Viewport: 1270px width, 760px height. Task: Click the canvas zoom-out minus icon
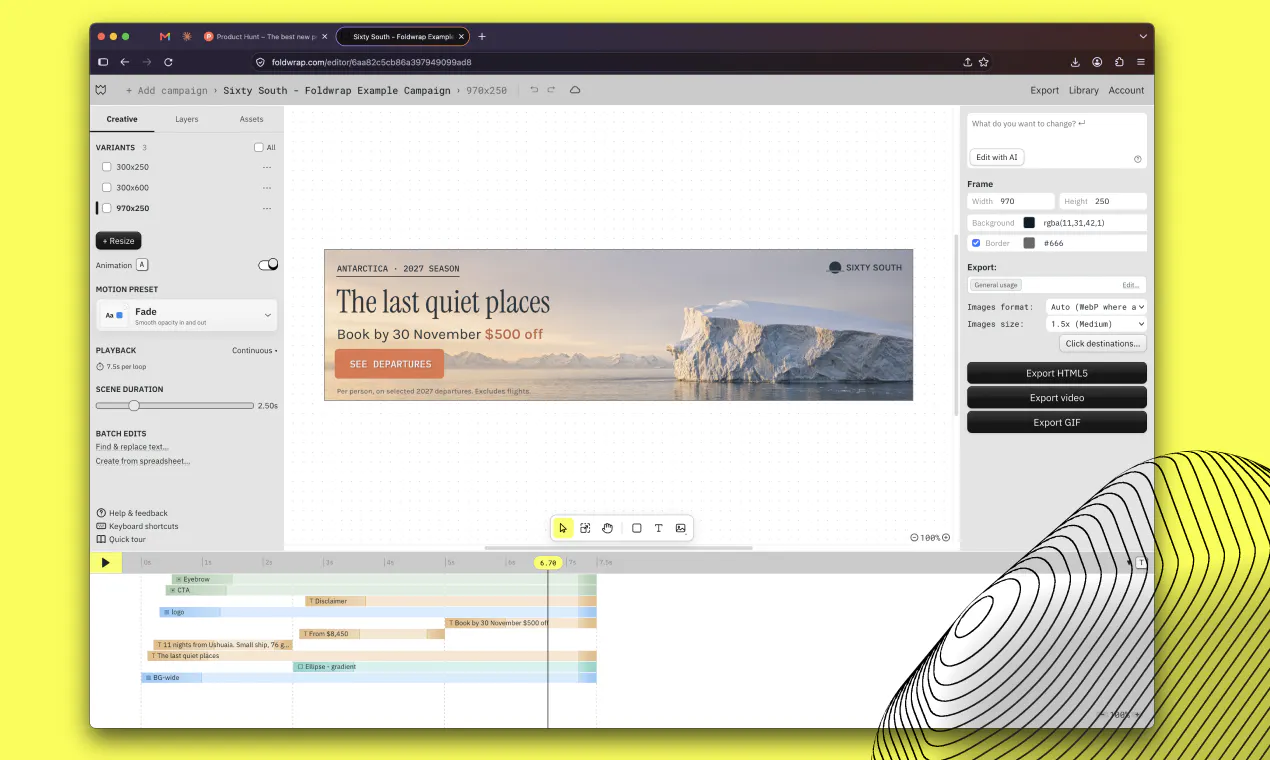point(914,537)
